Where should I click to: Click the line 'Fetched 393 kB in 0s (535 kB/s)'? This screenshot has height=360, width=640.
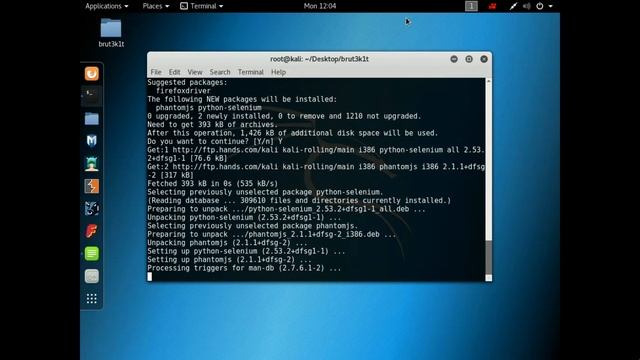click(212, 184)
